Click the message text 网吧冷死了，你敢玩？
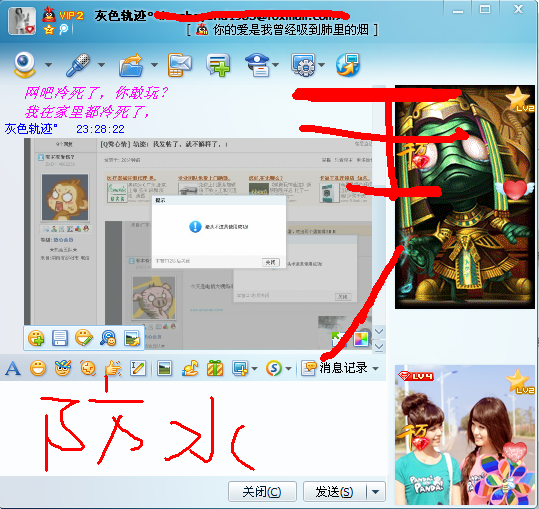Screen dimensions: 539x509 (96, 93)
